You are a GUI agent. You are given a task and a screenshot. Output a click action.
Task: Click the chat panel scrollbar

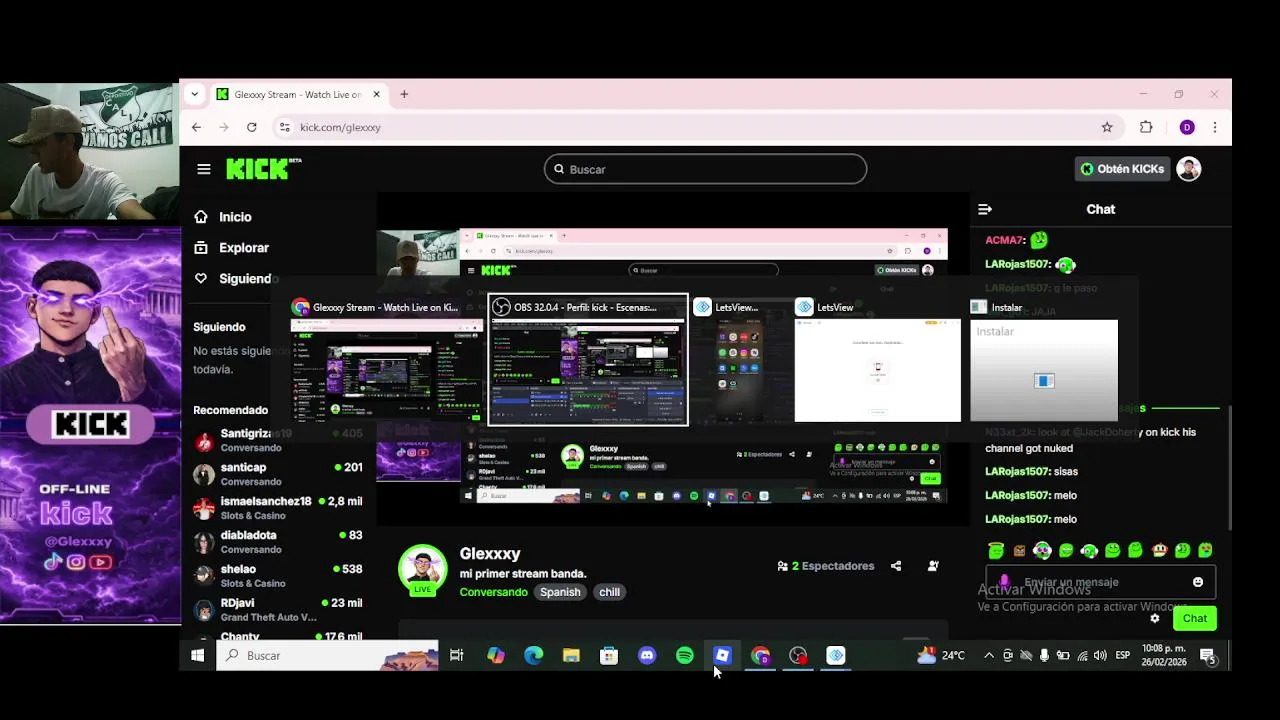(x=1229, y=470)
